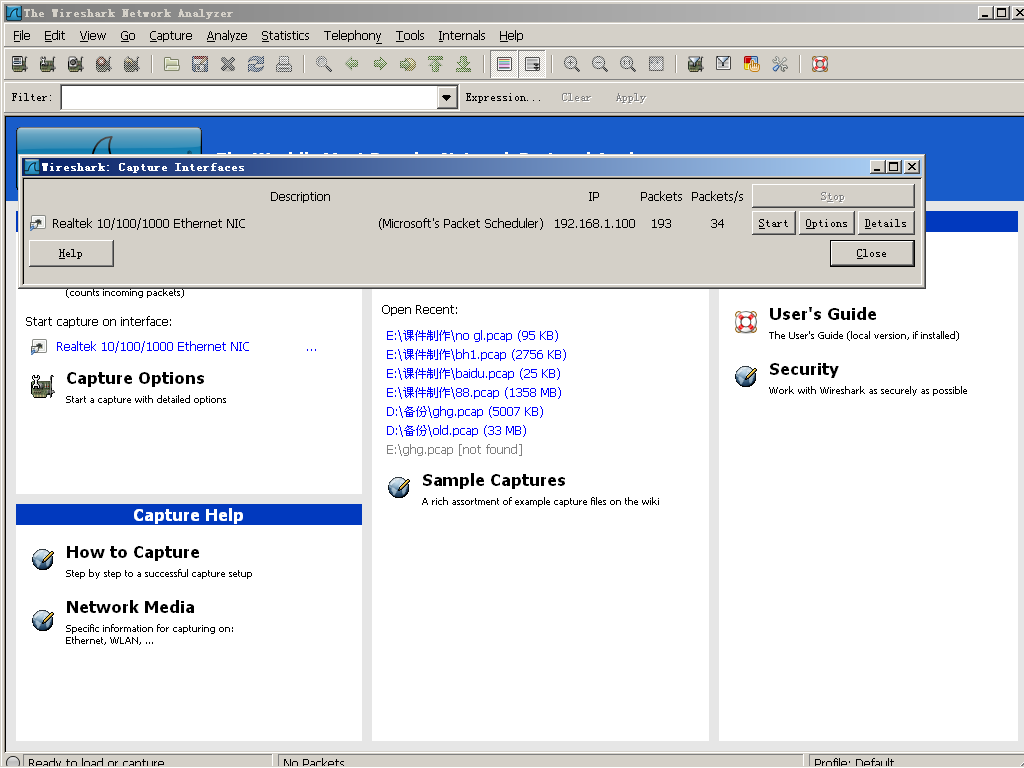
Task: Click Start for the Realtek interface
Action: 773,223
